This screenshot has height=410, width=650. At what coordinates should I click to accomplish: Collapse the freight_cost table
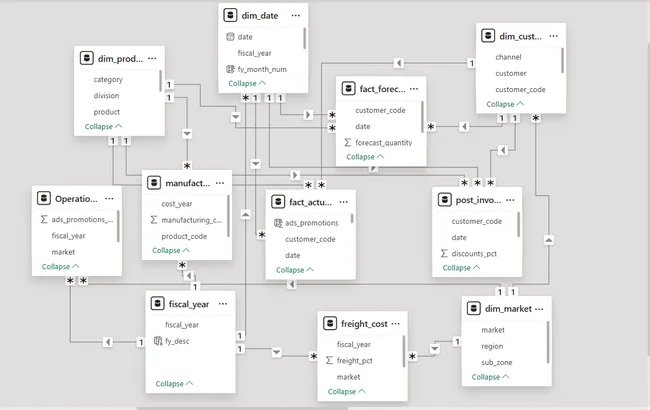pos(346,391)
